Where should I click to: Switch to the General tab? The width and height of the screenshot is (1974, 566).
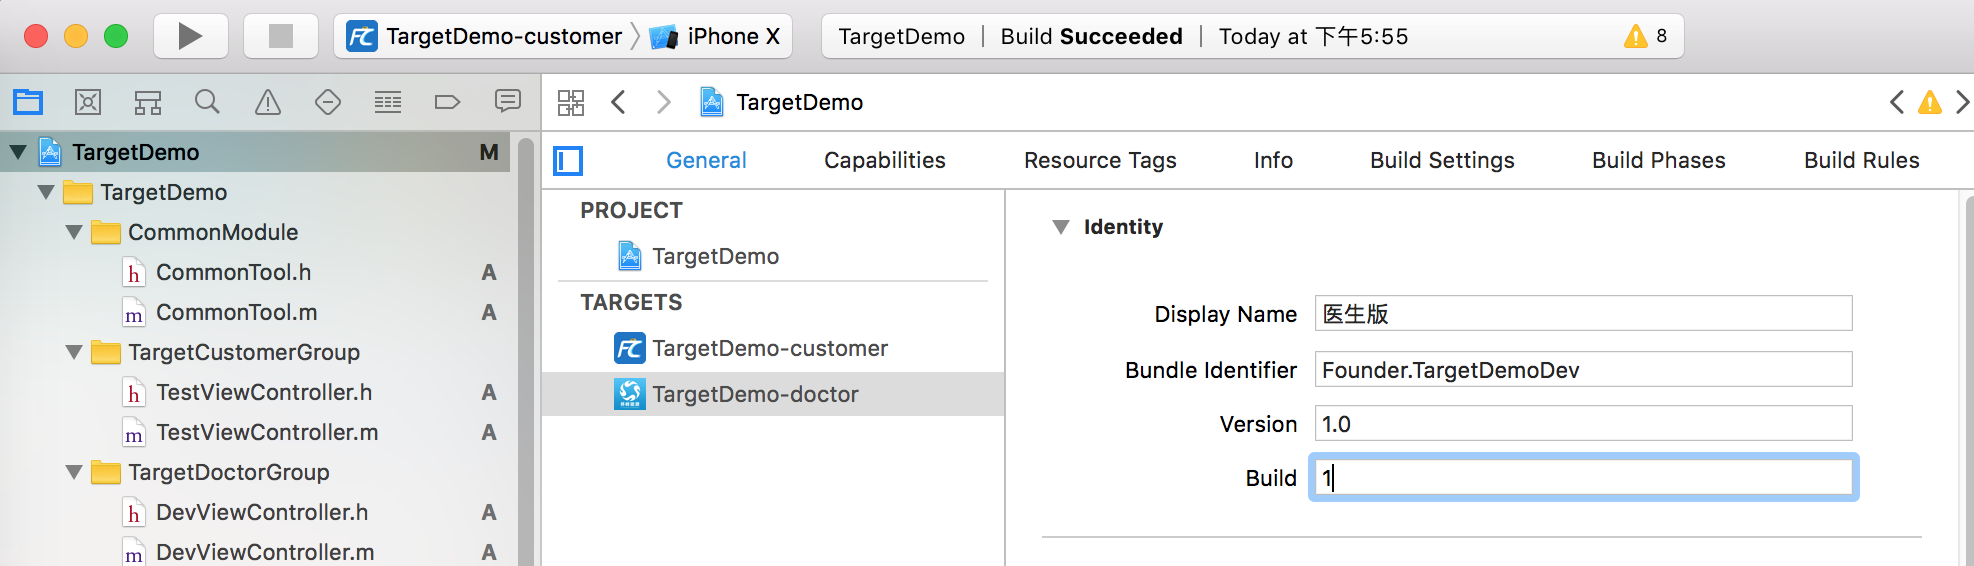pos(706,160)
